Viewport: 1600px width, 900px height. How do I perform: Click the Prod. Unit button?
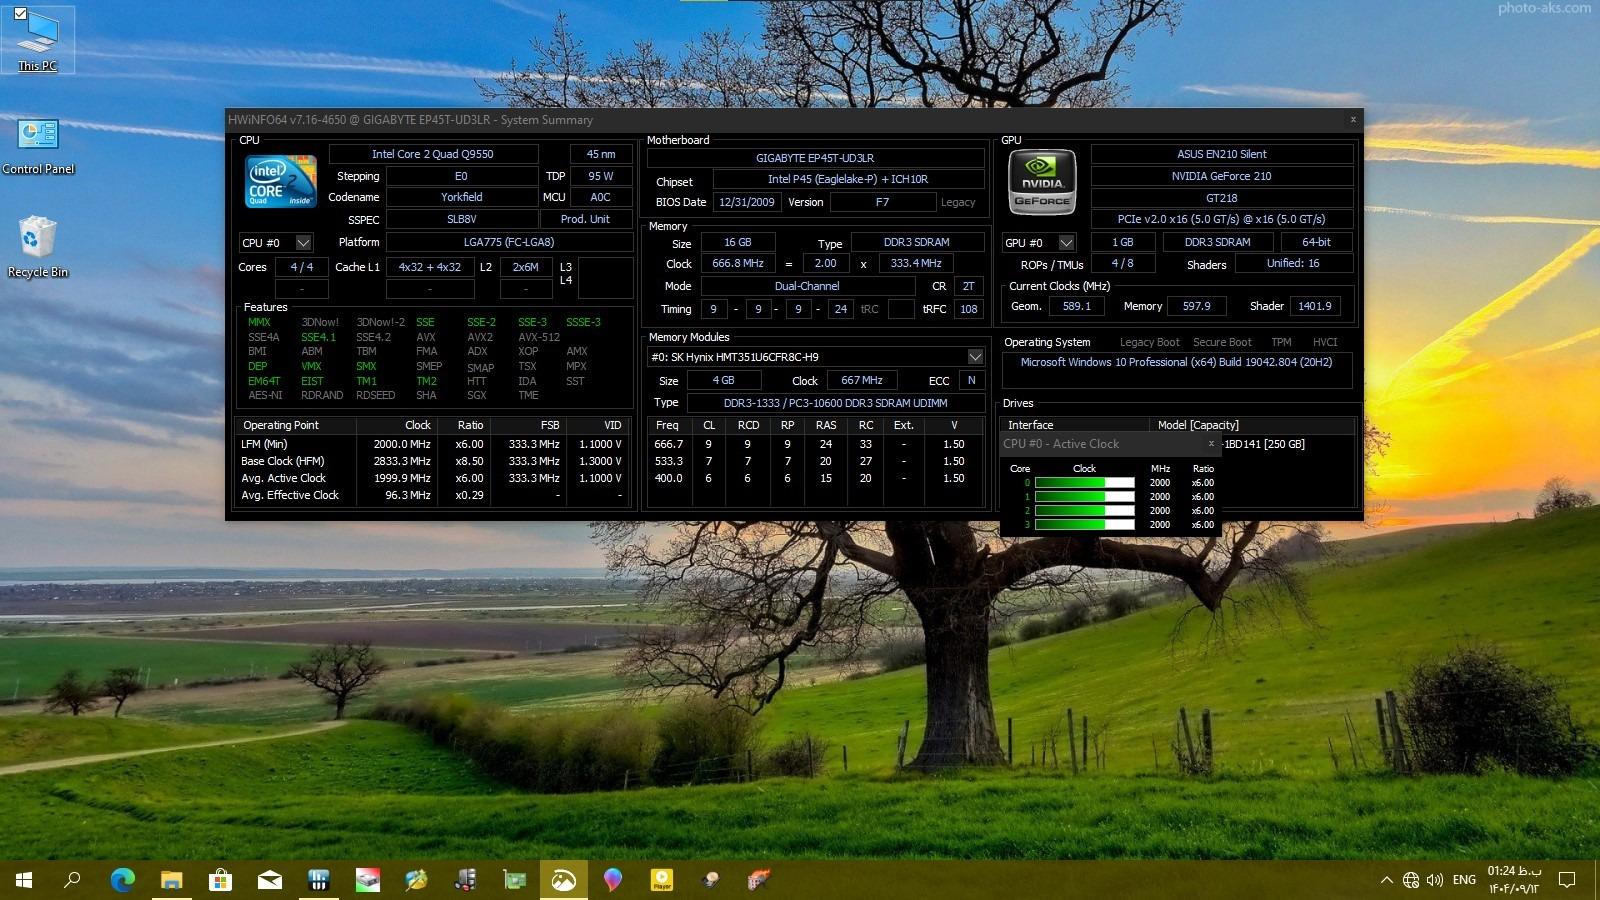click(x=585, y=219)
